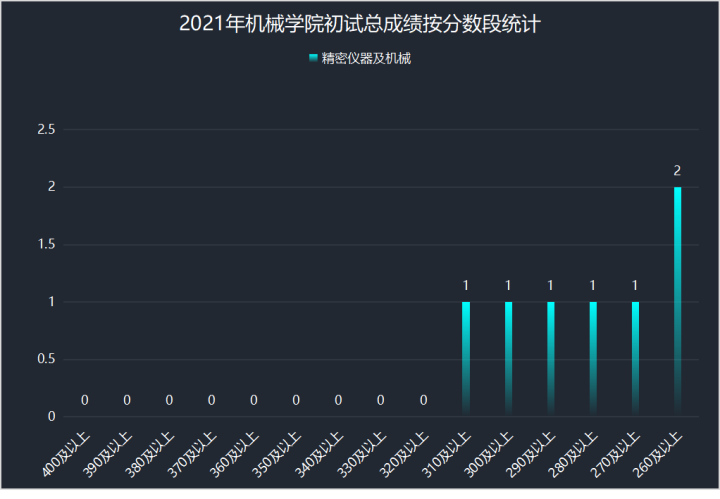Screen dimensions: 720x499
Task: Click x-axis label 330及以上
Action: [x=362, y=454]
